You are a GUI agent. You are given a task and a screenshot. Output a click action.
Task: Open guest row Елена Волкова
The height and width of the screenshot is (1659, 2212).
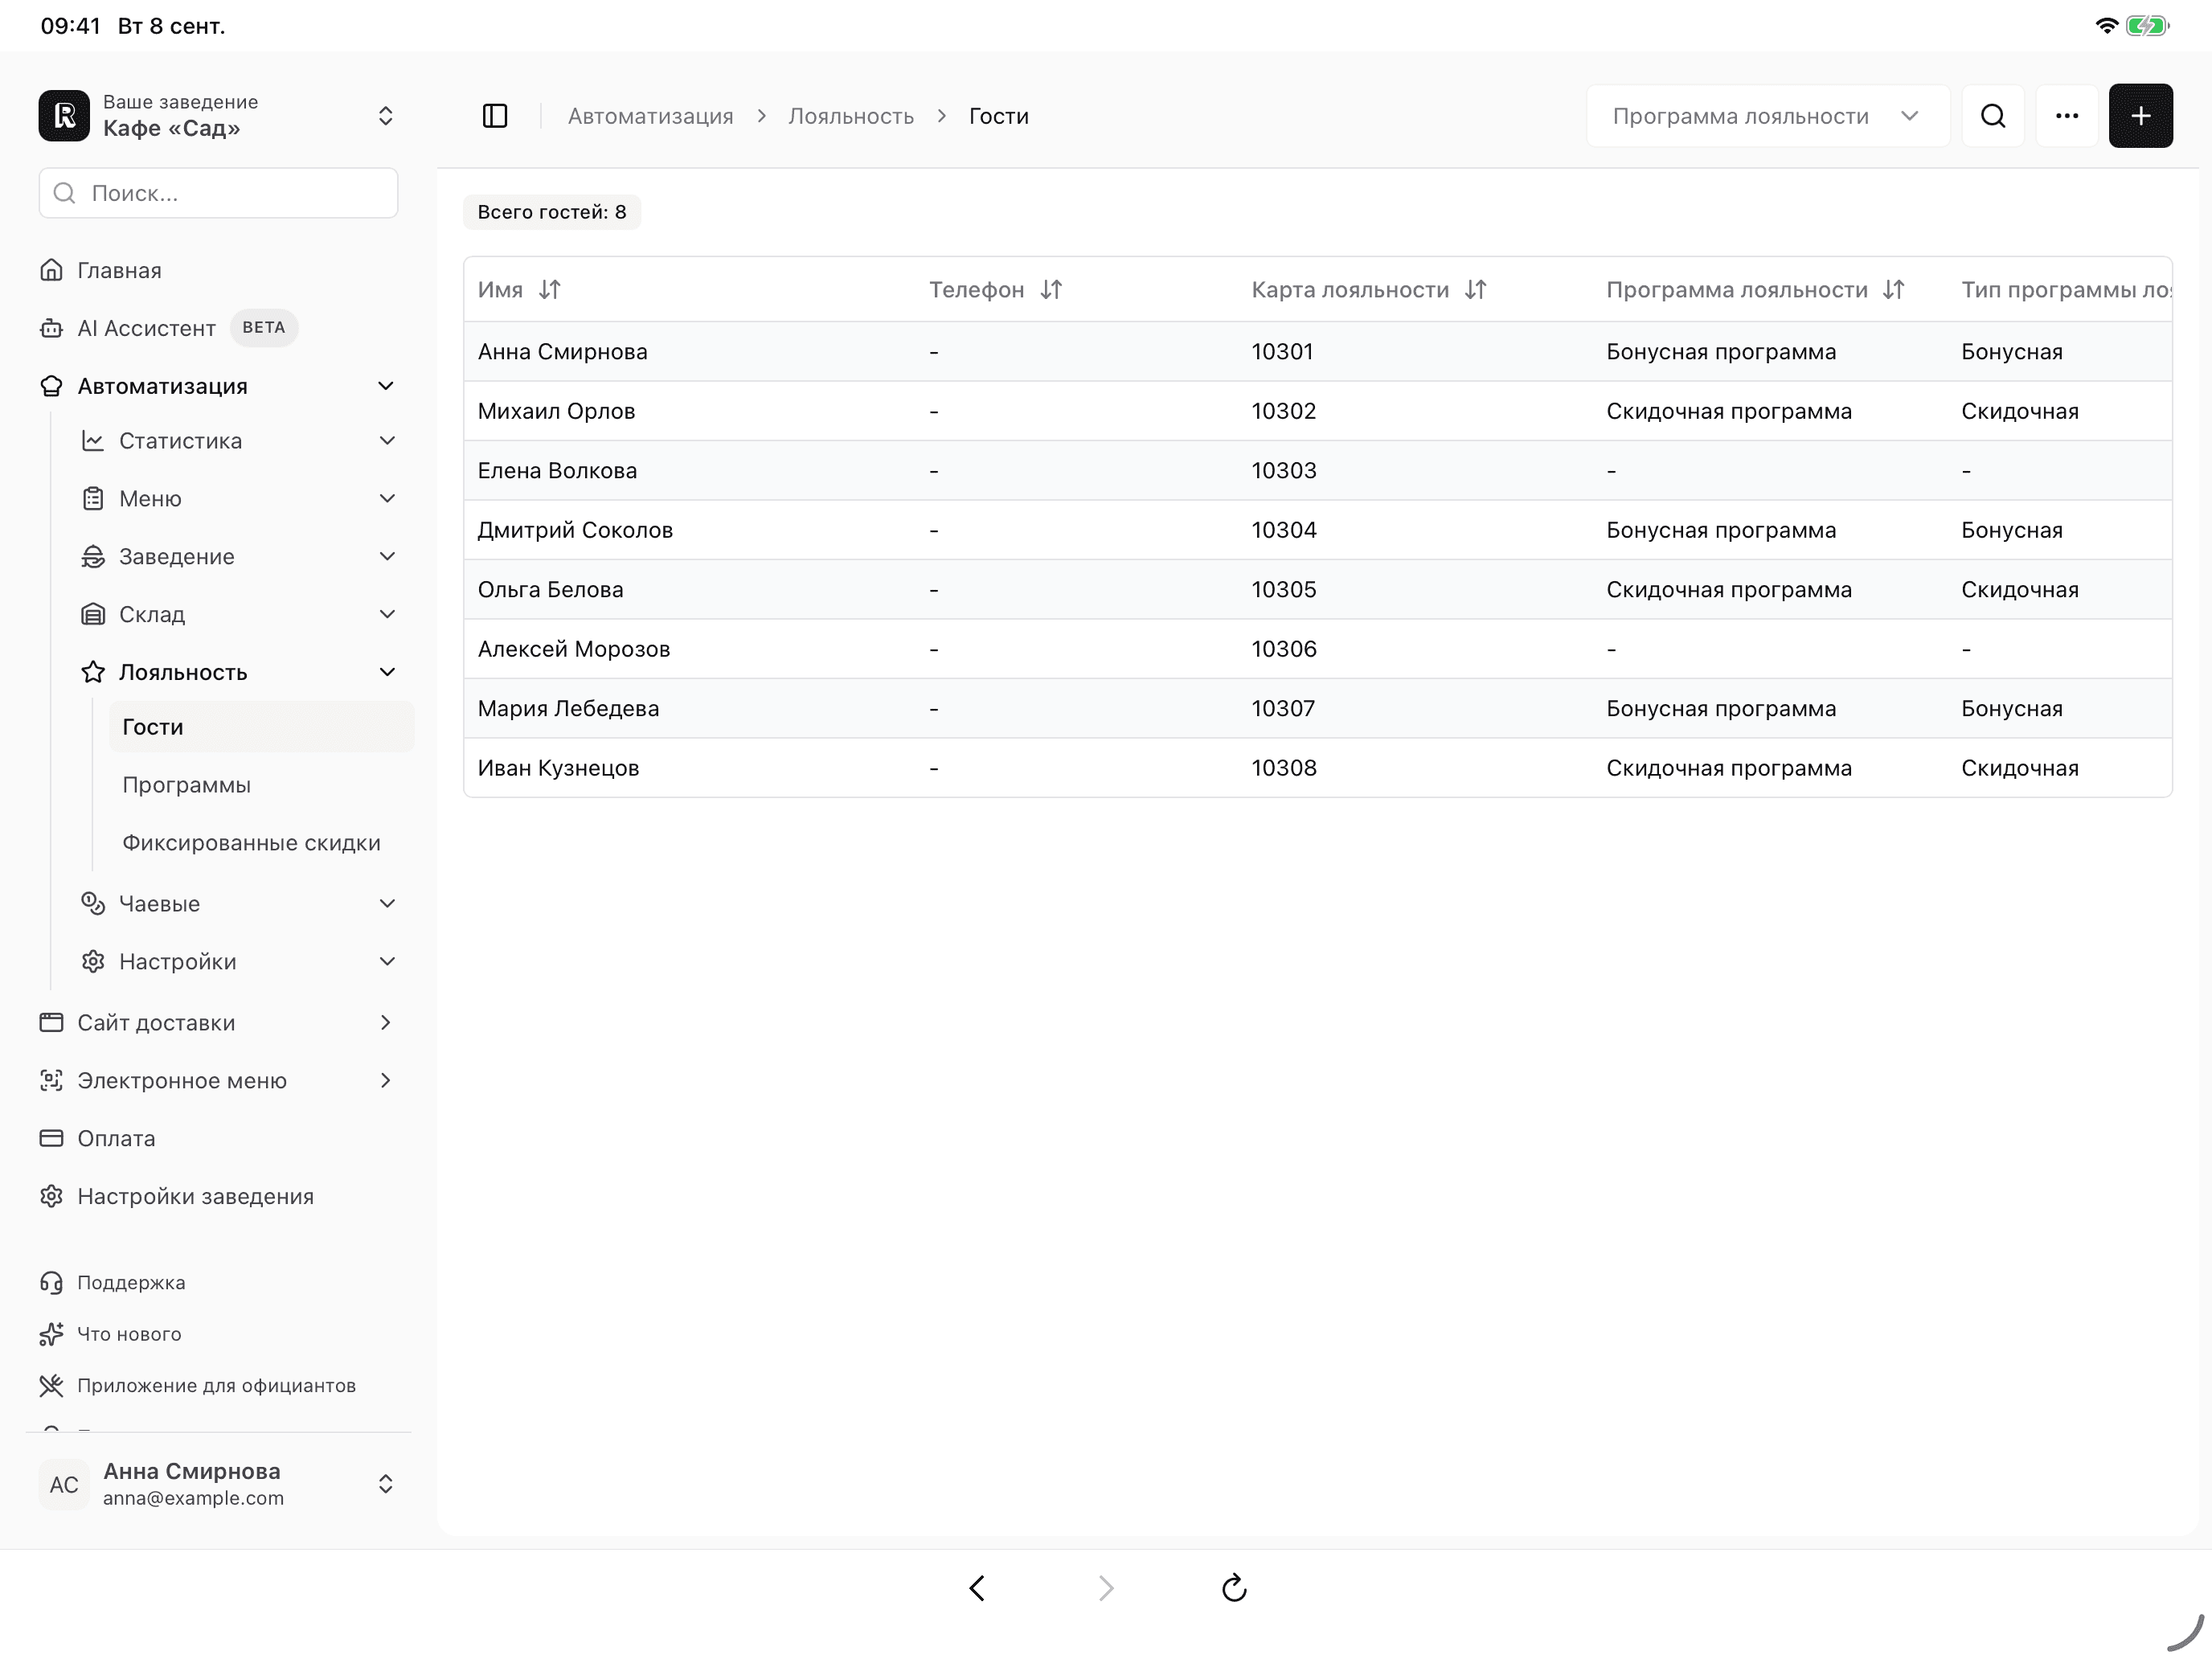click(1317, 470)
